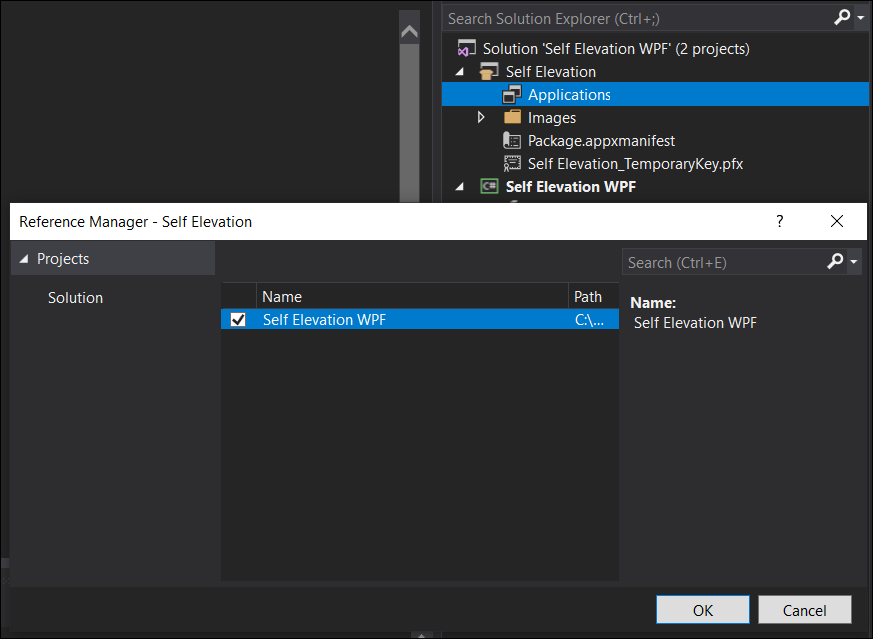
Task: Click the C:\... path cell
Action: click(590, 320)
